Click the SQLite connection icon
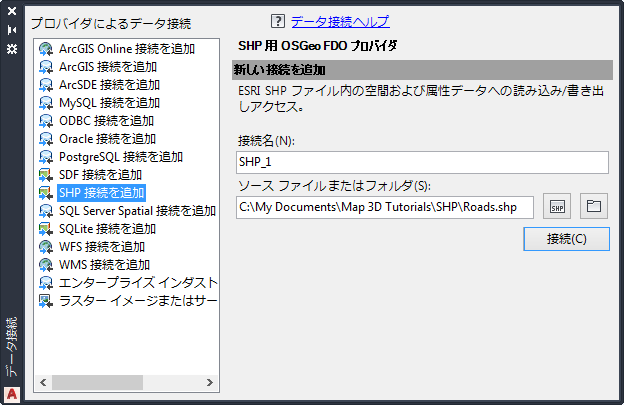This screenshot has width=624, height=405. point(46,229)
